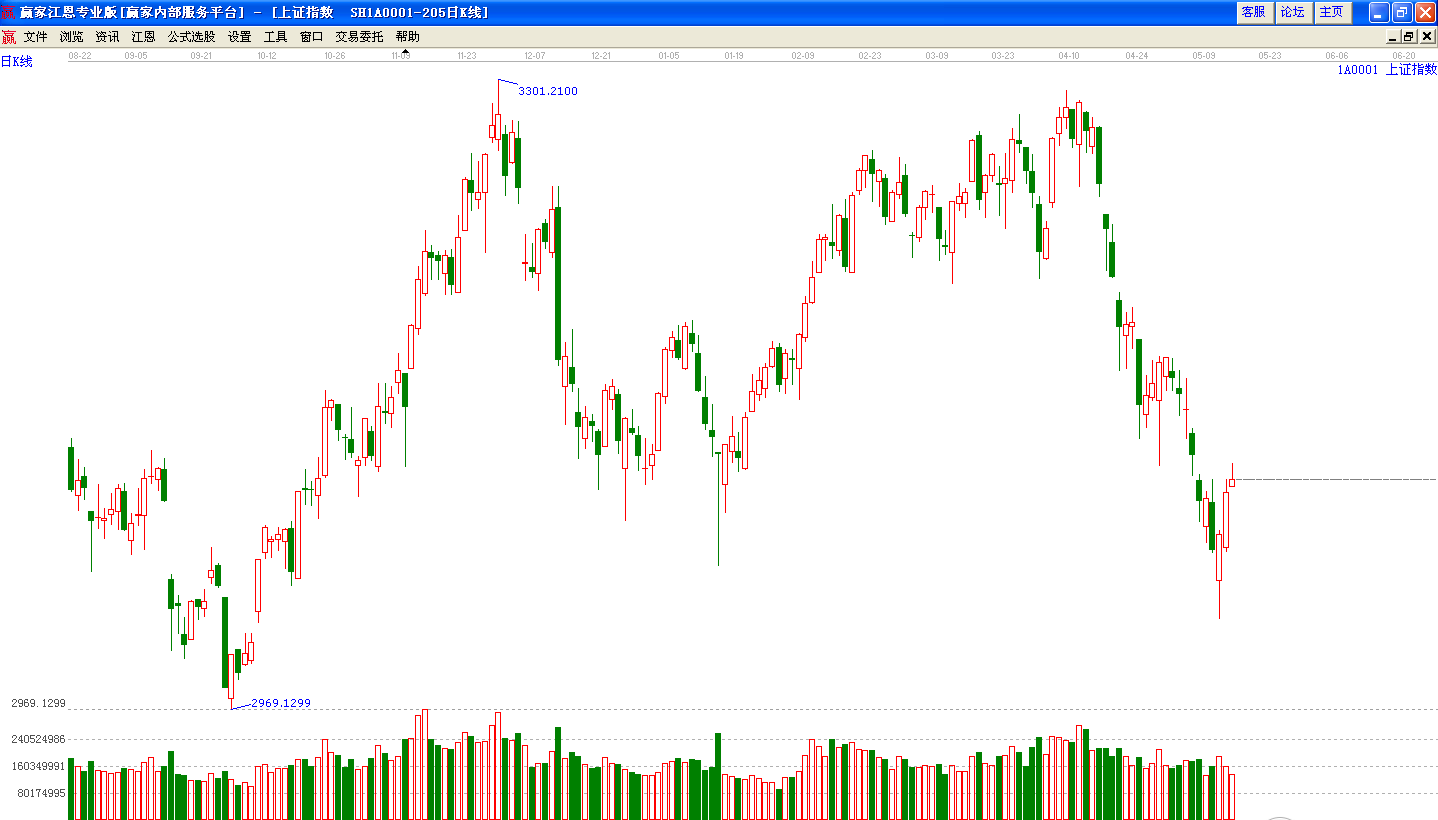1438x820 pixels.
Task: Click the 12-21 date on the time axis
Action: pyautogui.click(x=601, y=56)
